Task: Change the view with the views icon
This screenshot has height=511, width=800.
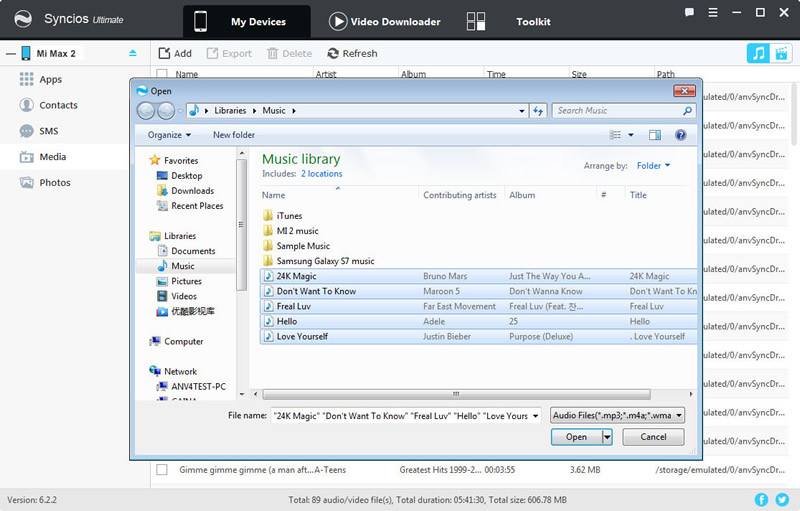Action: [615, 135]
